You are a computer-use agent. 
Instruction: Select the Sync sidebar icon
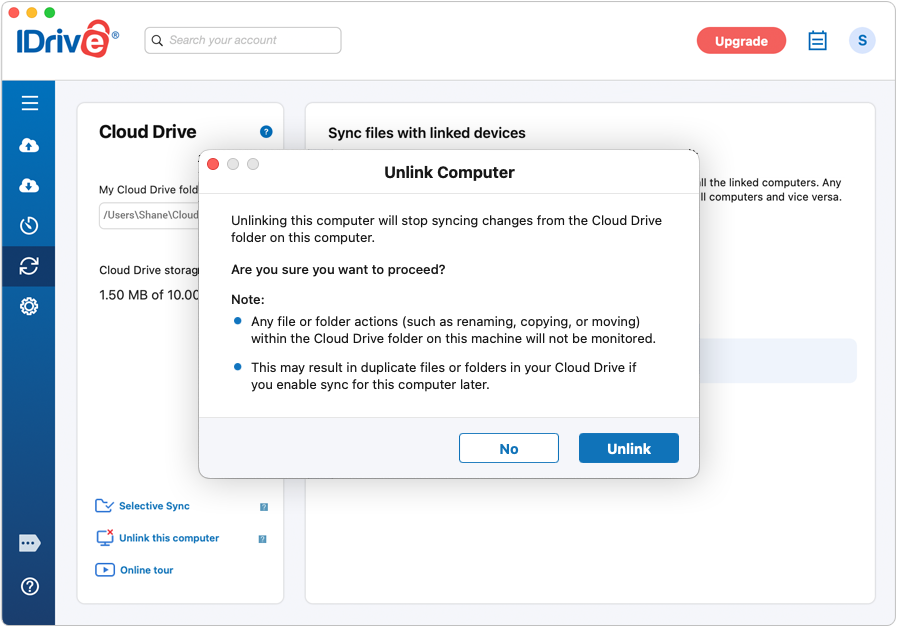tap(29, 266)
